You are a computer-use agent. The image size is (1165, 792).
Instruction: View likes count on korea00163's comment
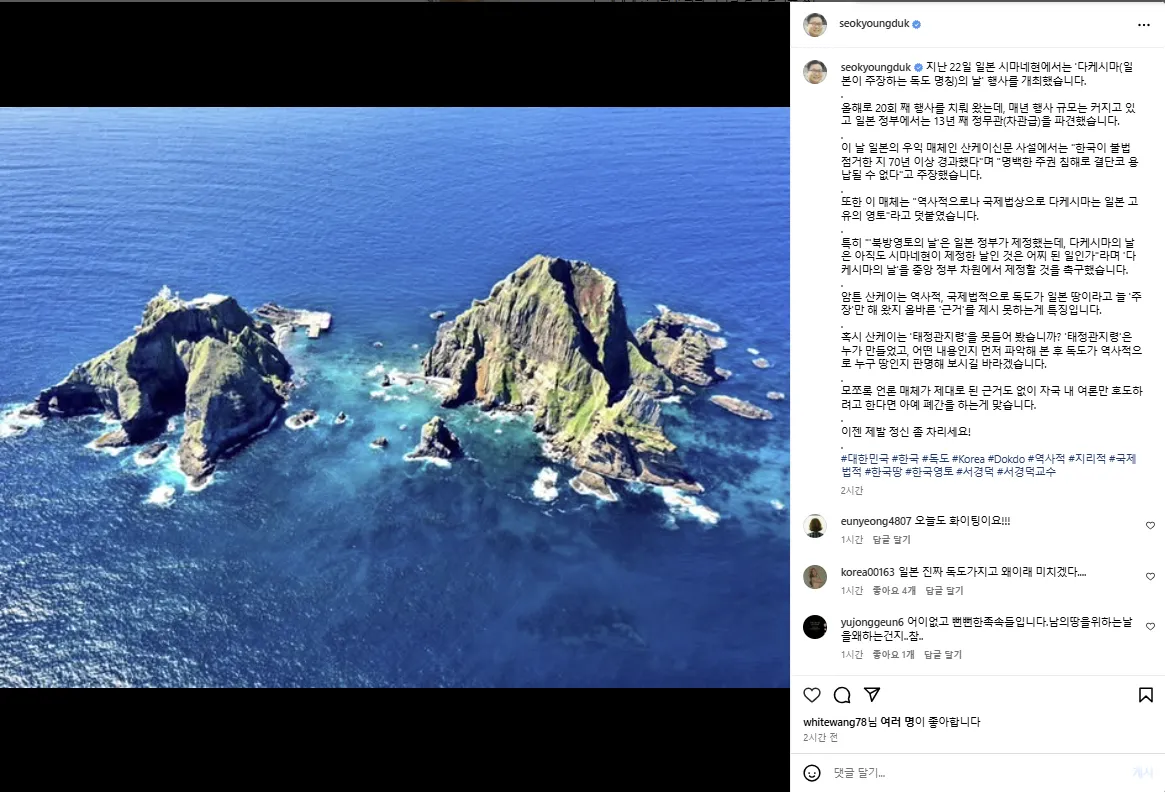tap(894, 590)
